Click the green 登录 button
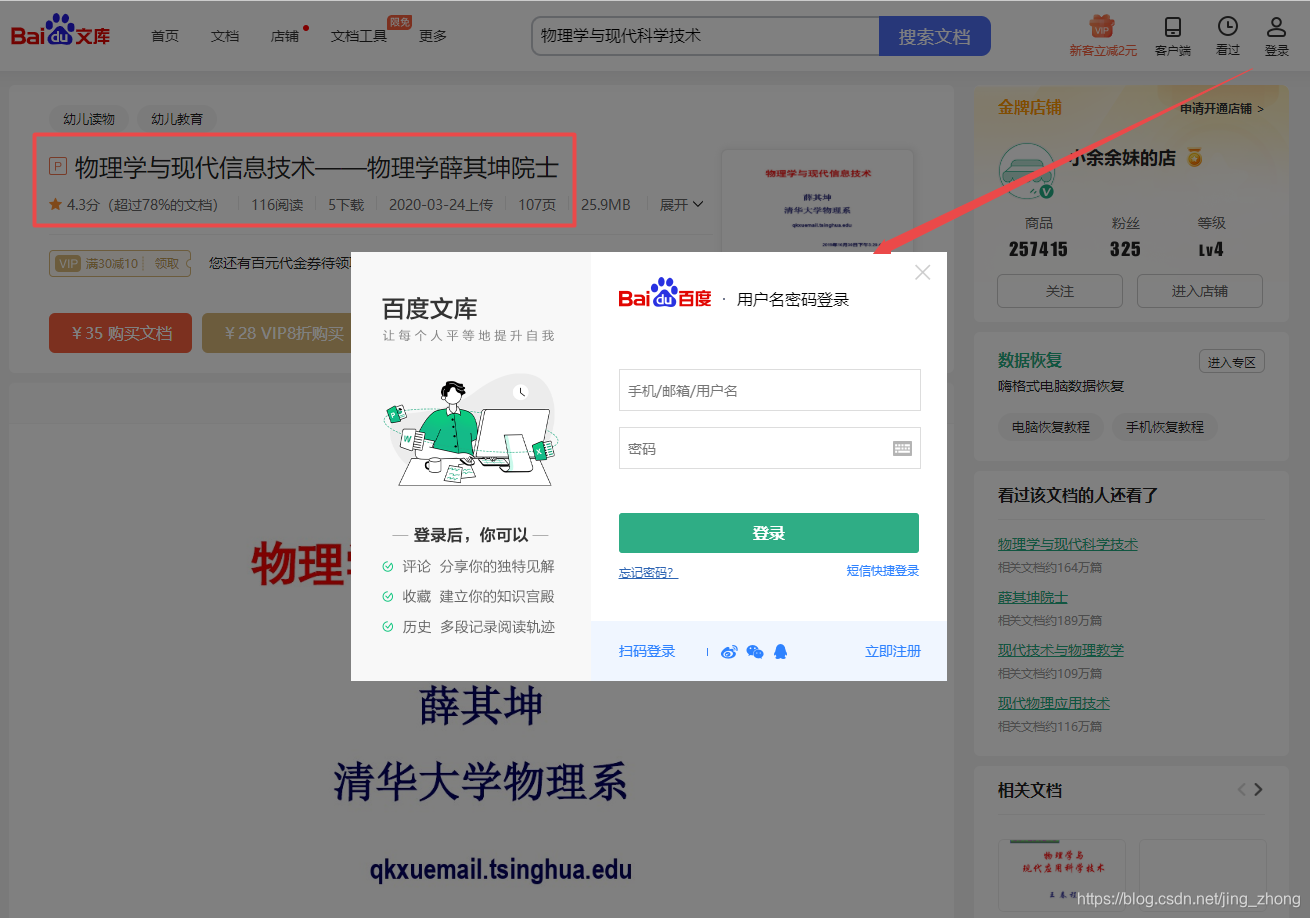The height and width of the screenshot is (918, 1310). 769,533
